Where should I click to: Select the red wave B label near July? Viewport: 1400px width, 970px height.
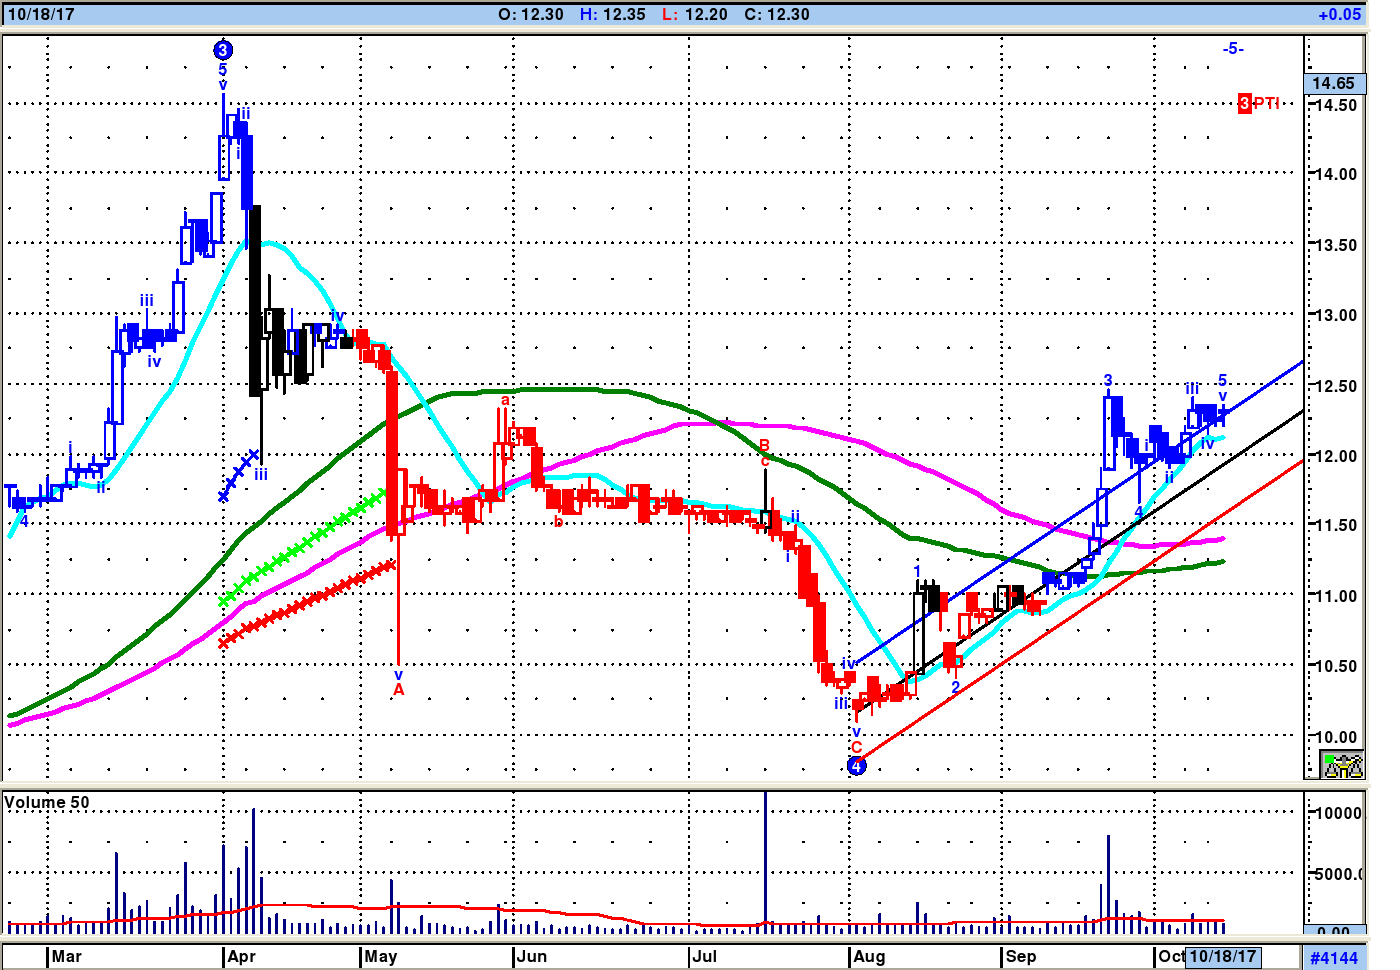coord(764,445)
